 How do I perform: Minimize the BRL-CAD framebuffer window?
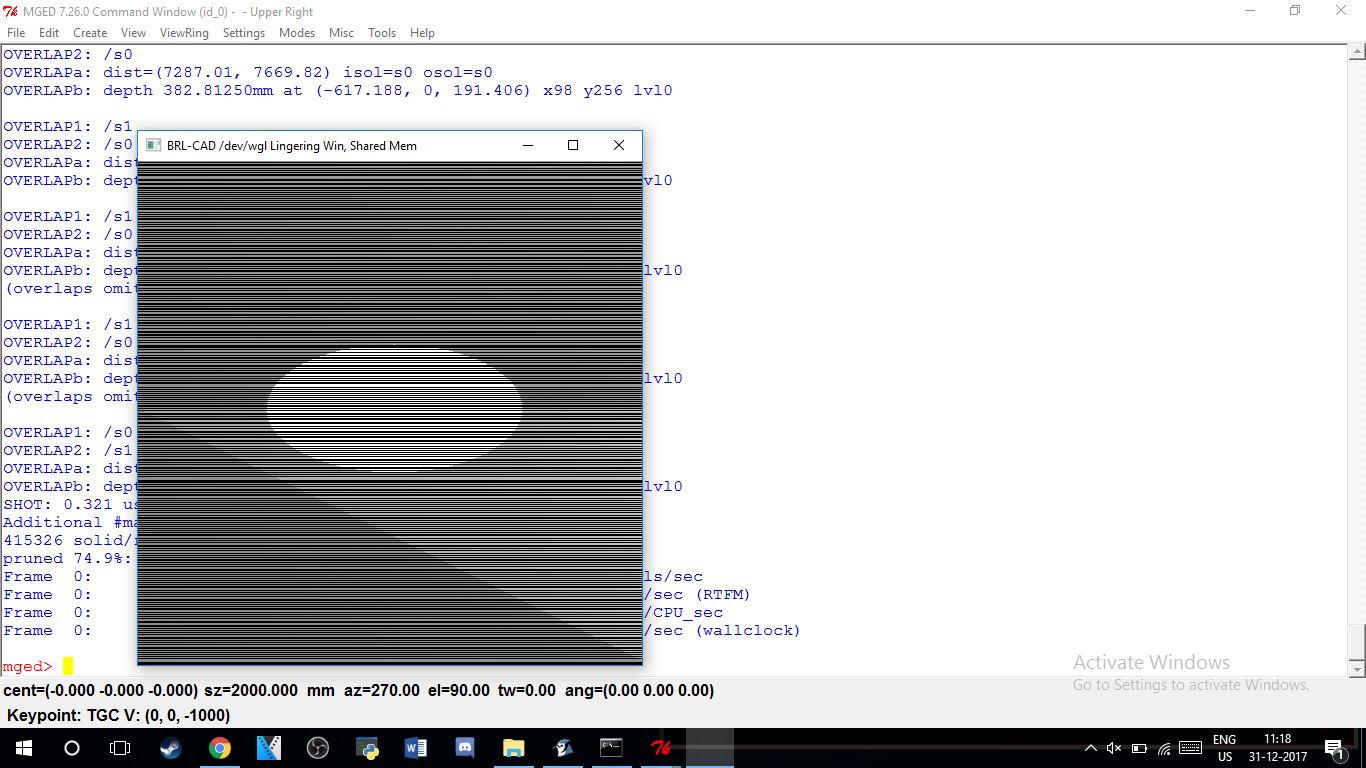coord(527,145)
